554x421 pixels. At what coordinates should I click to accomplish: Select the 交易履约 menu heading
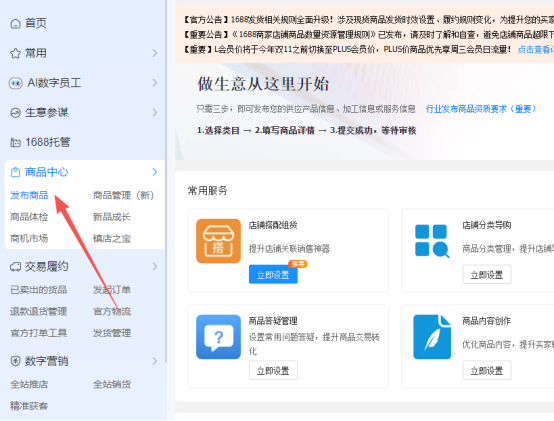coord(47,267)
